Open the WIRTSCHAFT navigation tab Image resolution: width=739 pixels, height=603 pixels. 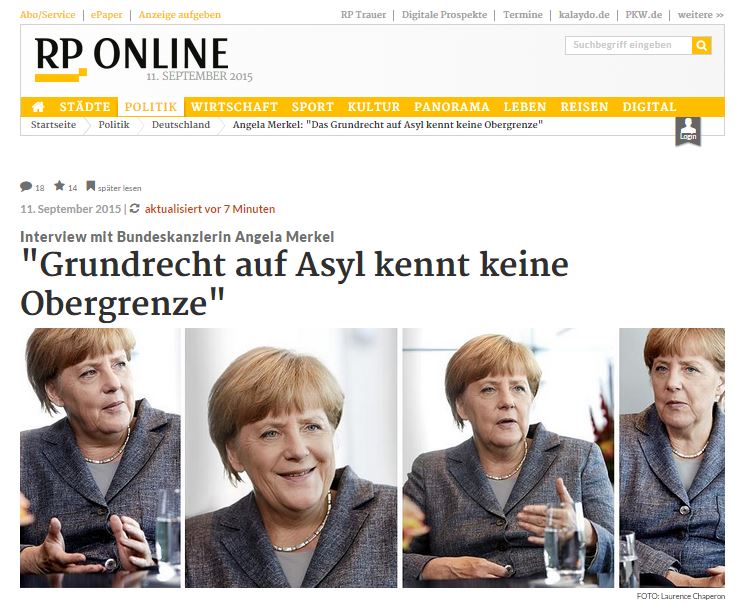tap(234, 107)
